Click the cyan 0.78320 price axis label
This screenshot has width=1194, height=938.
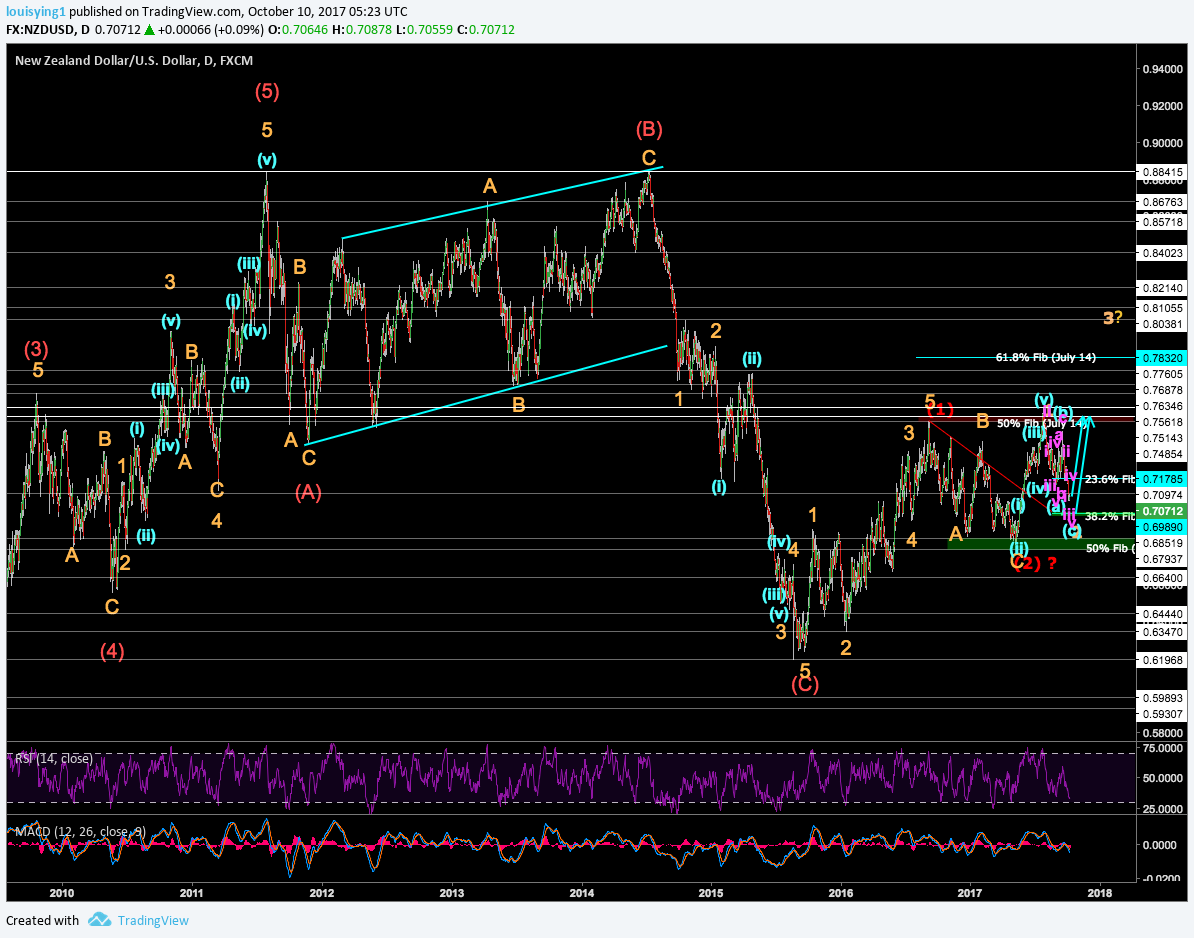point(1163,357)
